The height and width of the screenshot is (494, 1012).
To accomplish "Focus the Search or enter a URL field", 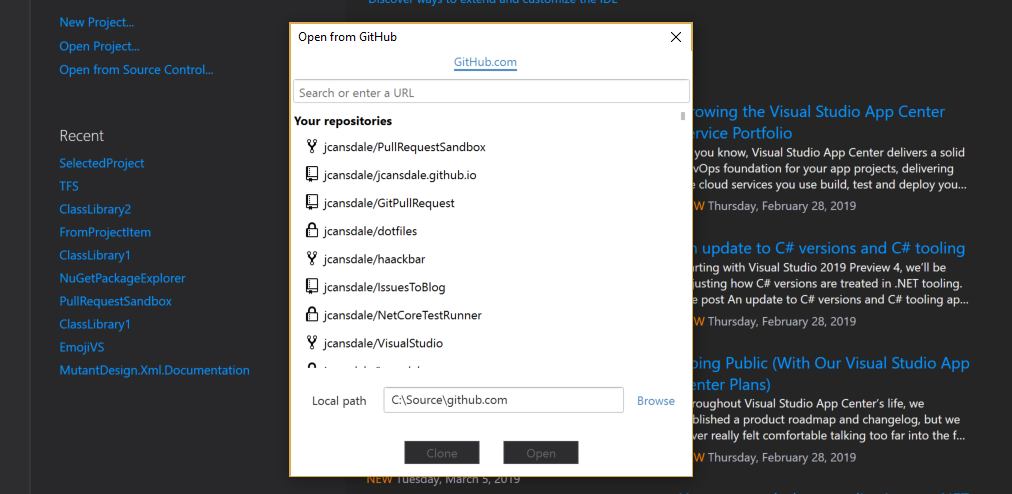I will point(491,92).
